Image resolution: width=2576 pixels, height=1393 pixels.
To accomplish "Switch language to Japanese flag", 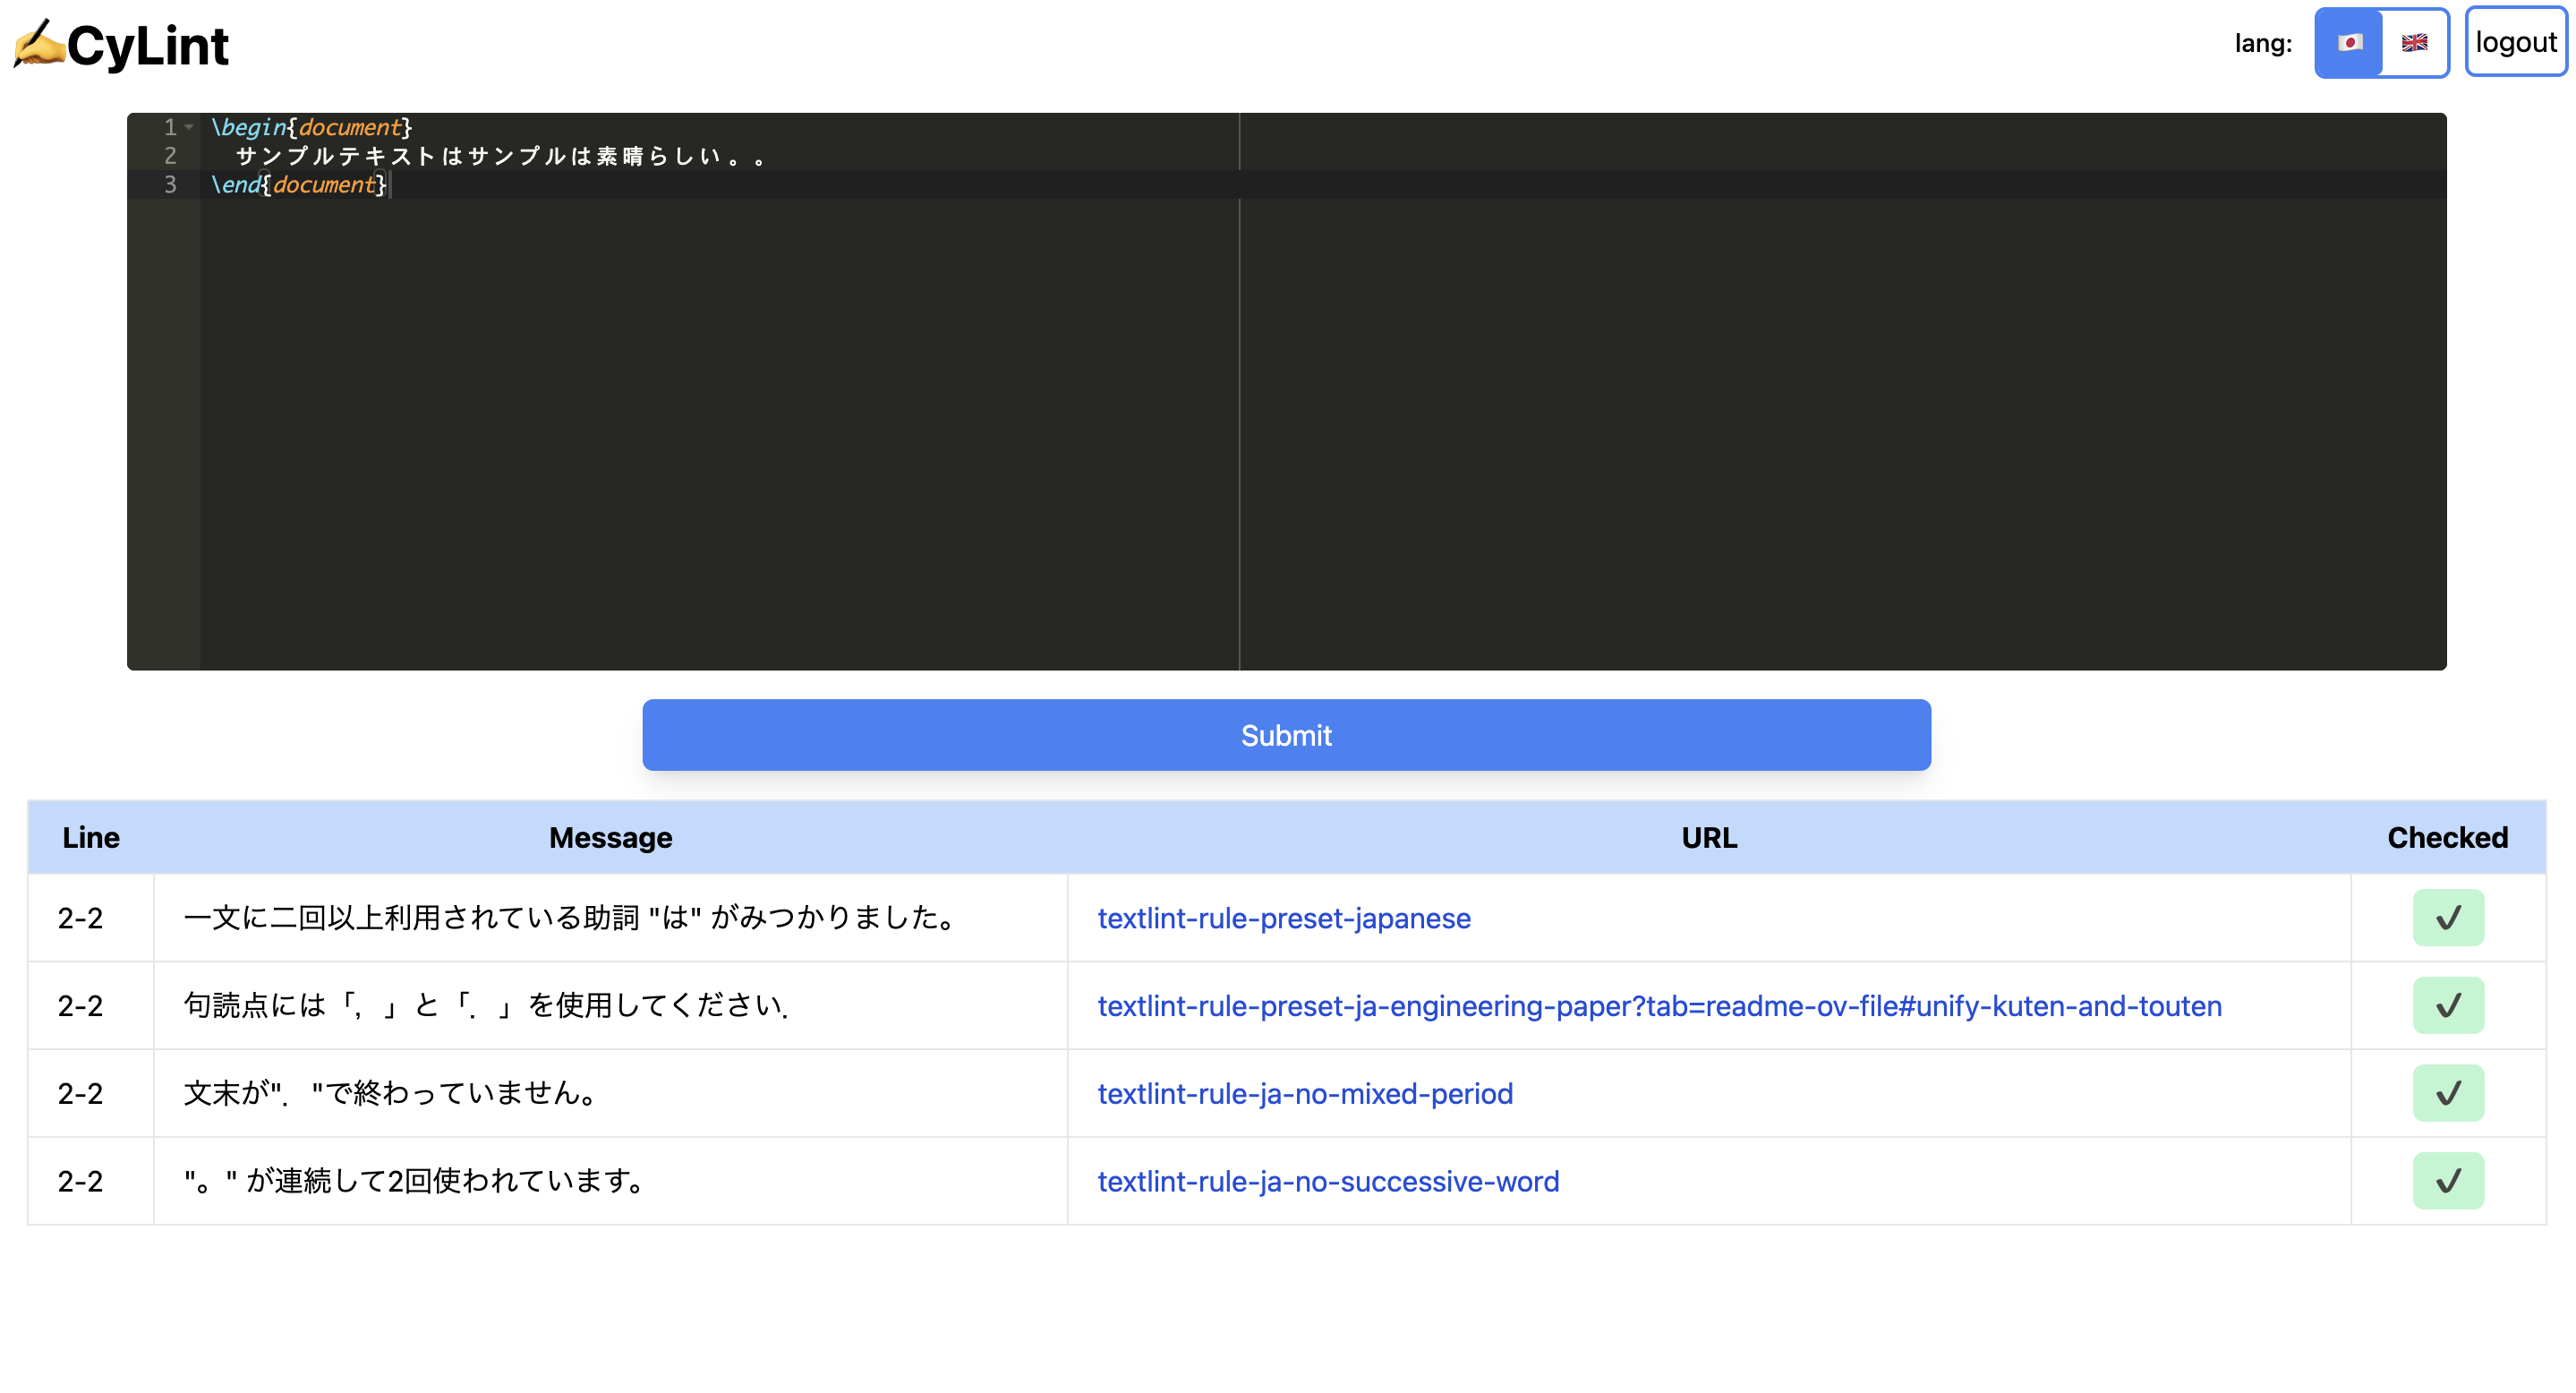I will pos(2349,43).
